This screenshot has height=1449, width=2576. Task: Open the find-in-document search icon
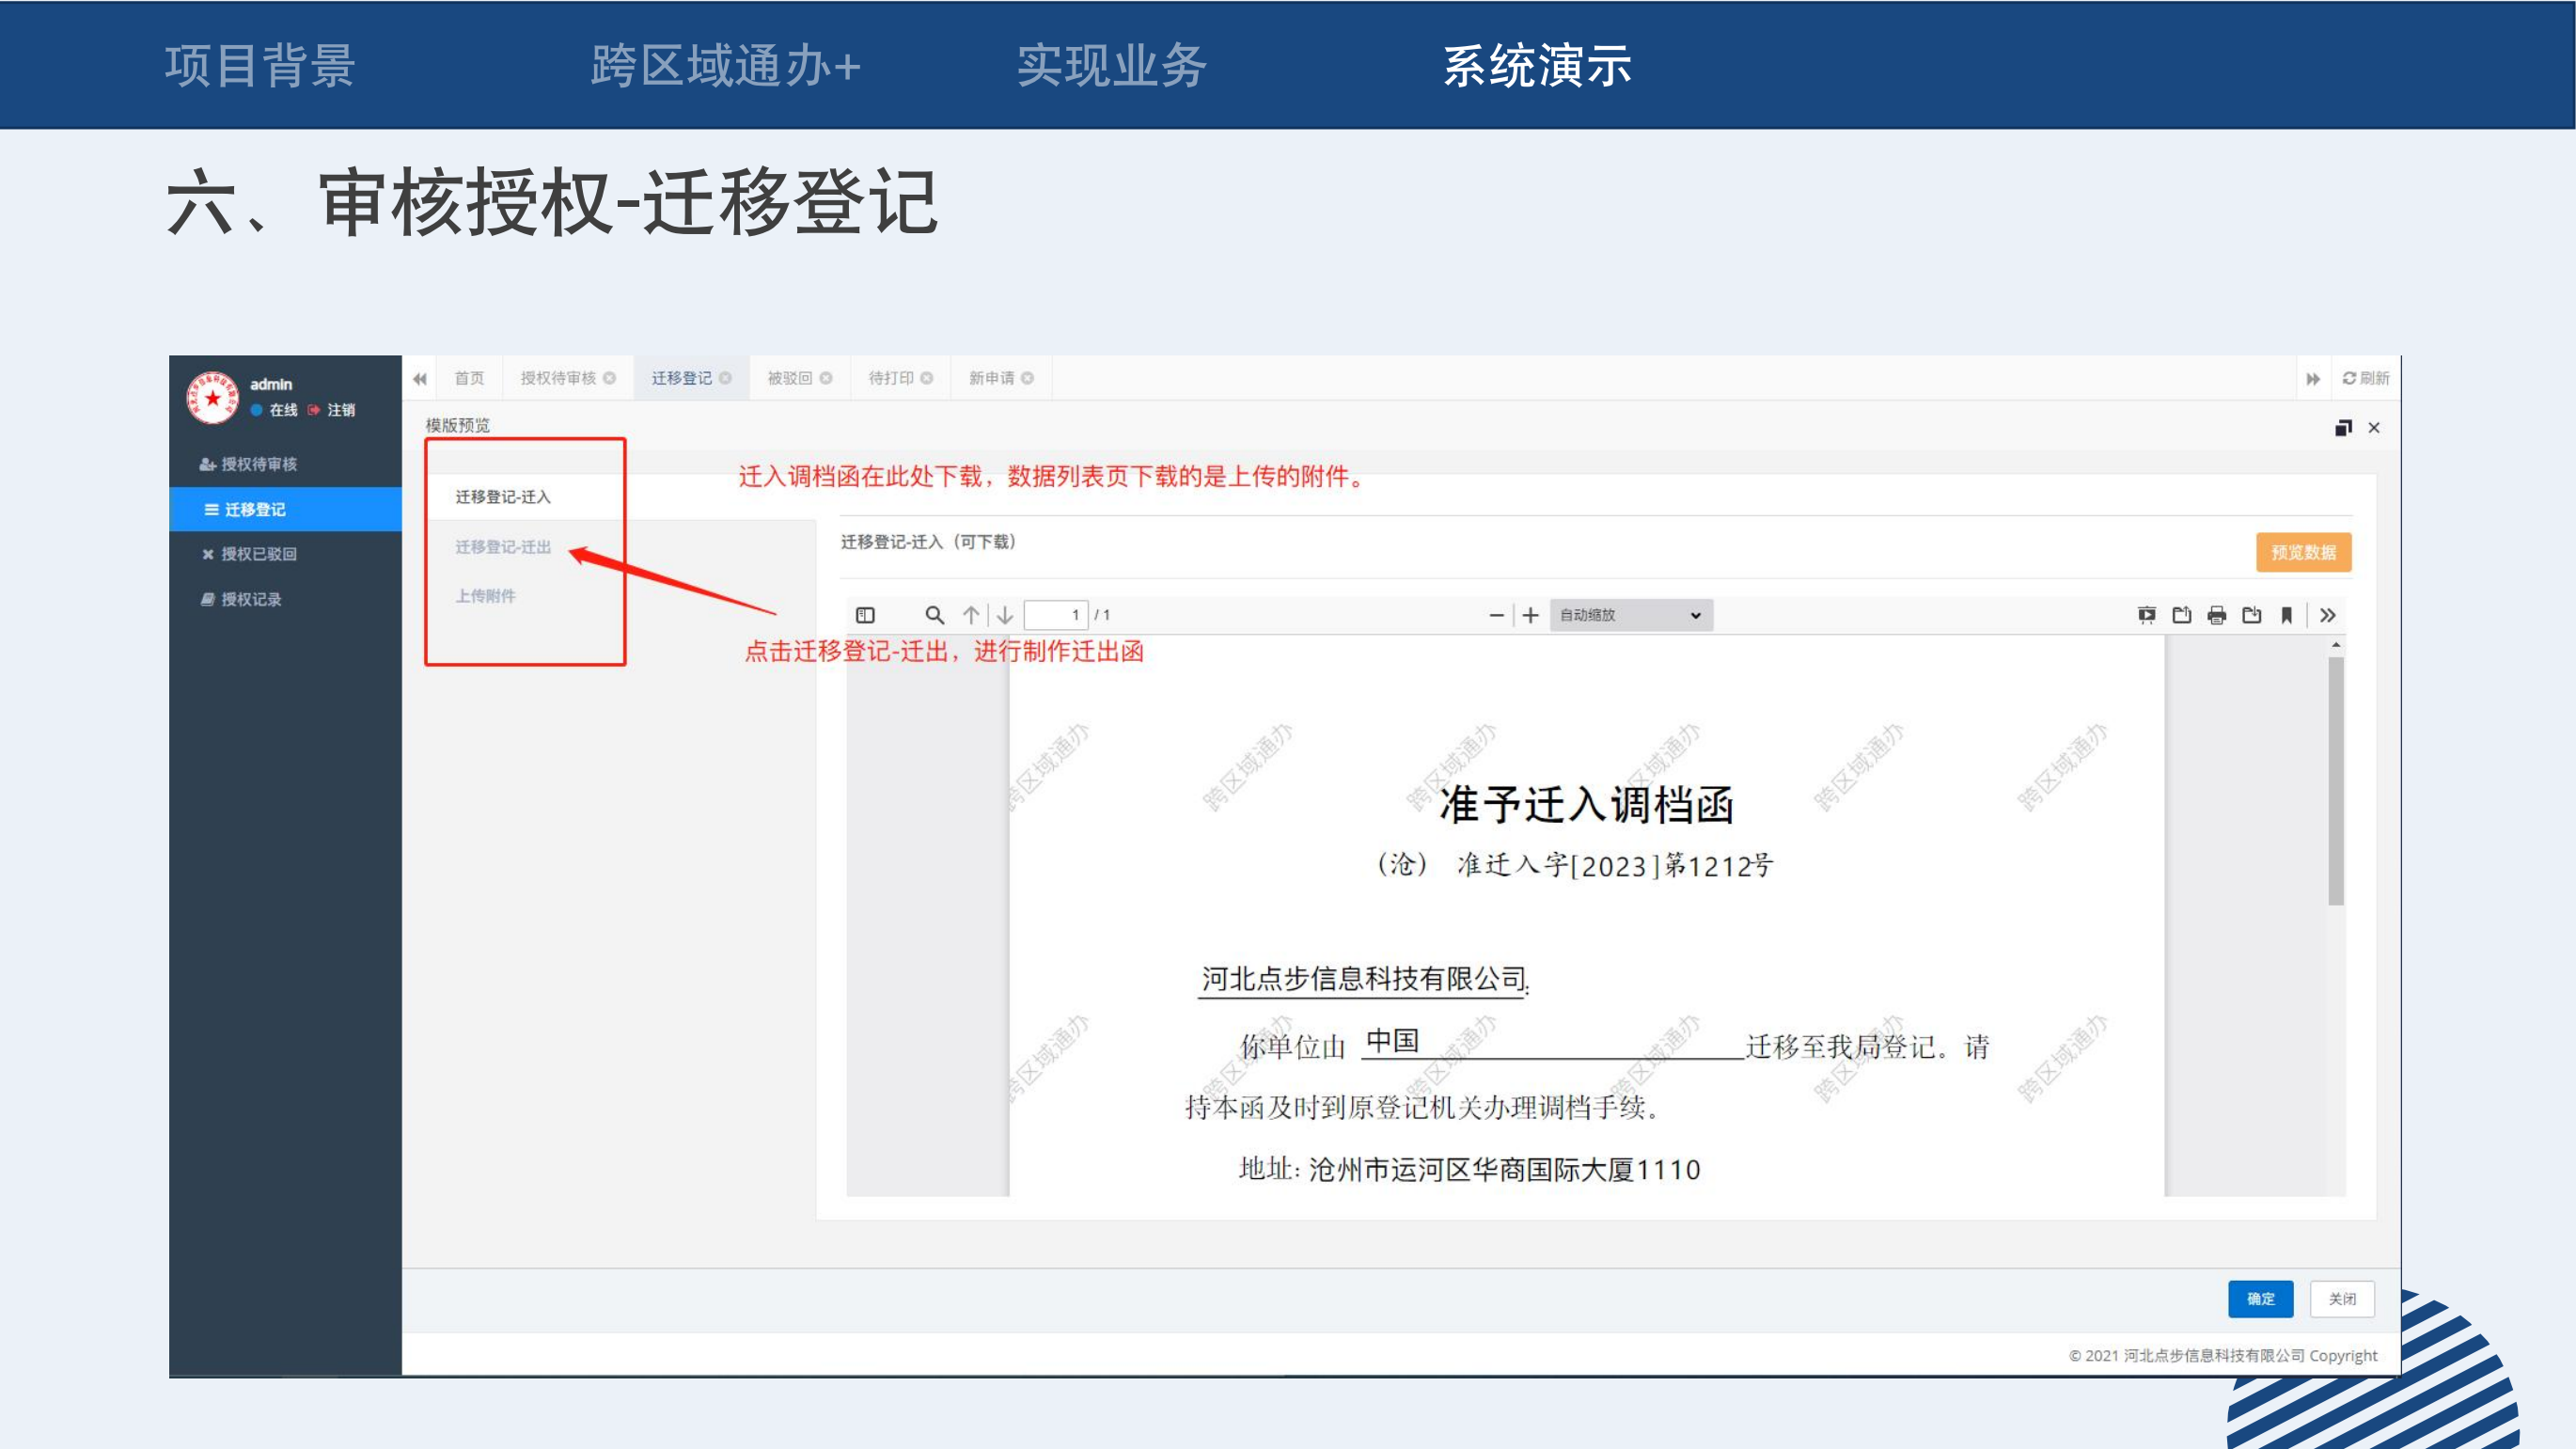(934, 615)
